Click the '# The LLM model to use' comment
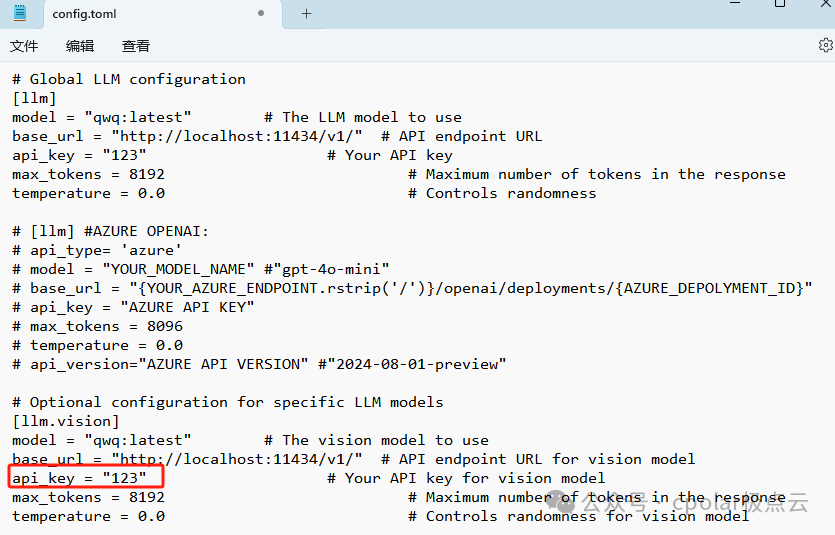 [x=363, y=117]
